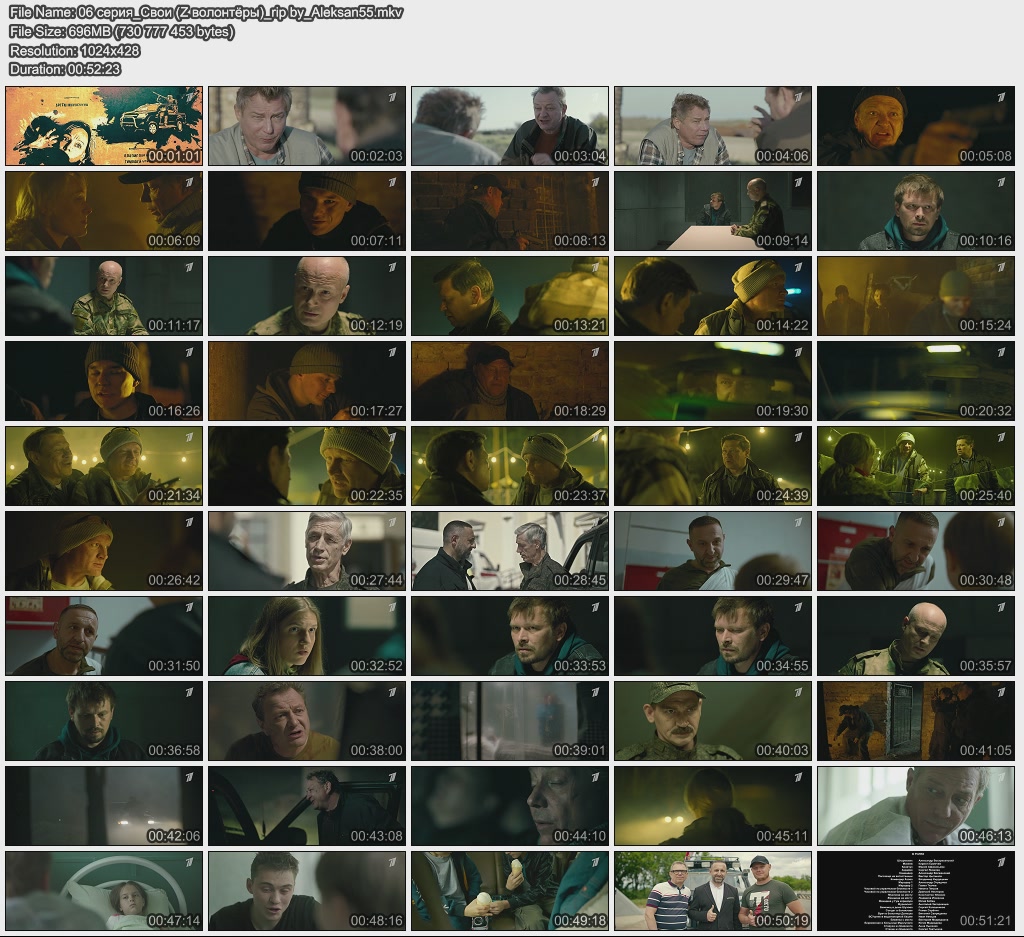Viewport: 1024px width, 937px height.
Task: Click the Duration 00:52:23 text
Action: pos(64,69)
